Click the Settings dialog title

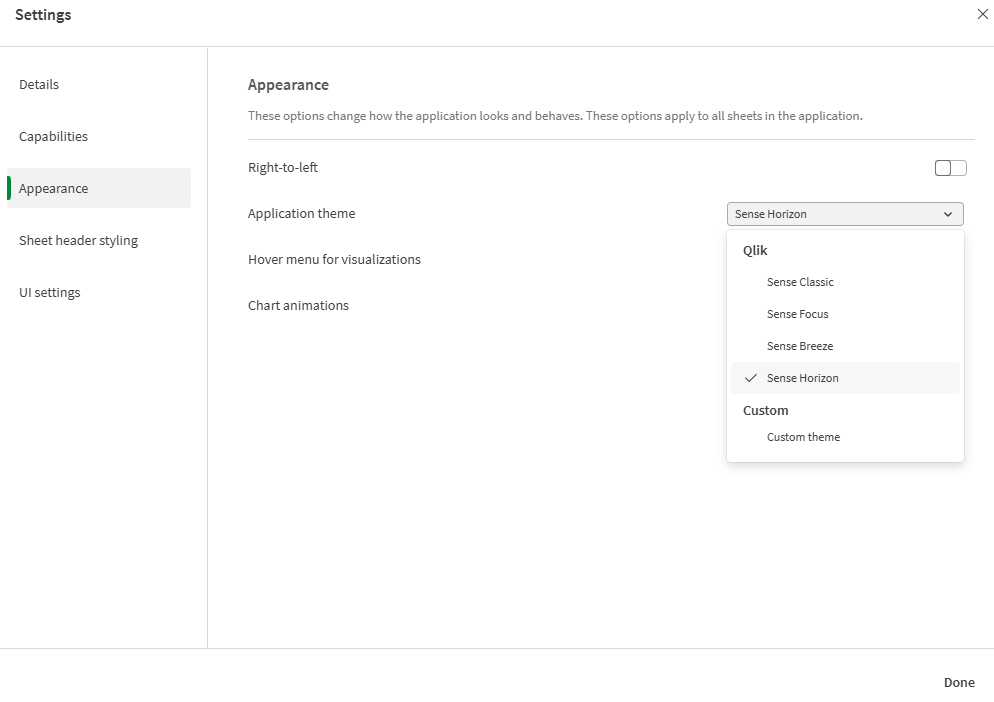click(x=43, y=14)
